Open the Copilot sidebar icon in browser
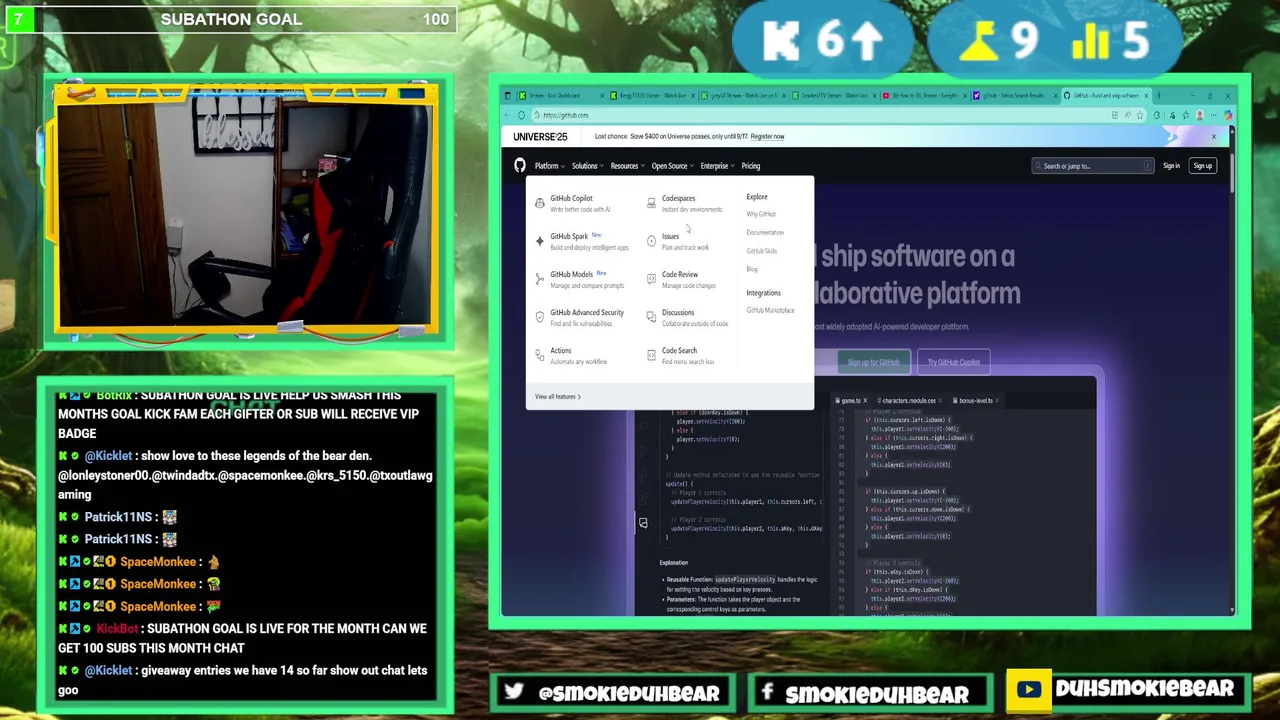 point(1229,115)
